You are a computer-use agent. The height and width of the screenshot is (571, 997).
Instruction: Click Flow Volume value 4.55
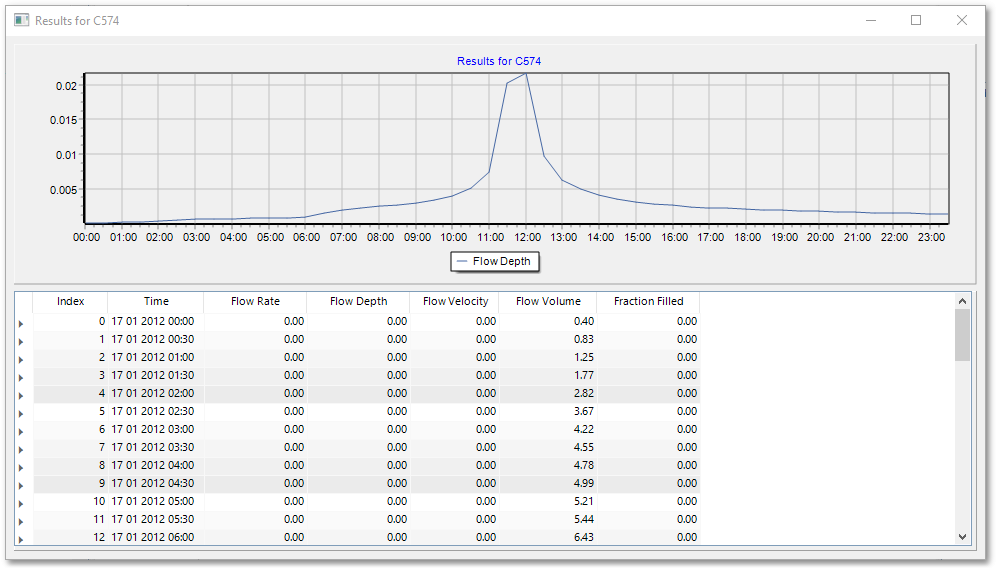point(584,447)
